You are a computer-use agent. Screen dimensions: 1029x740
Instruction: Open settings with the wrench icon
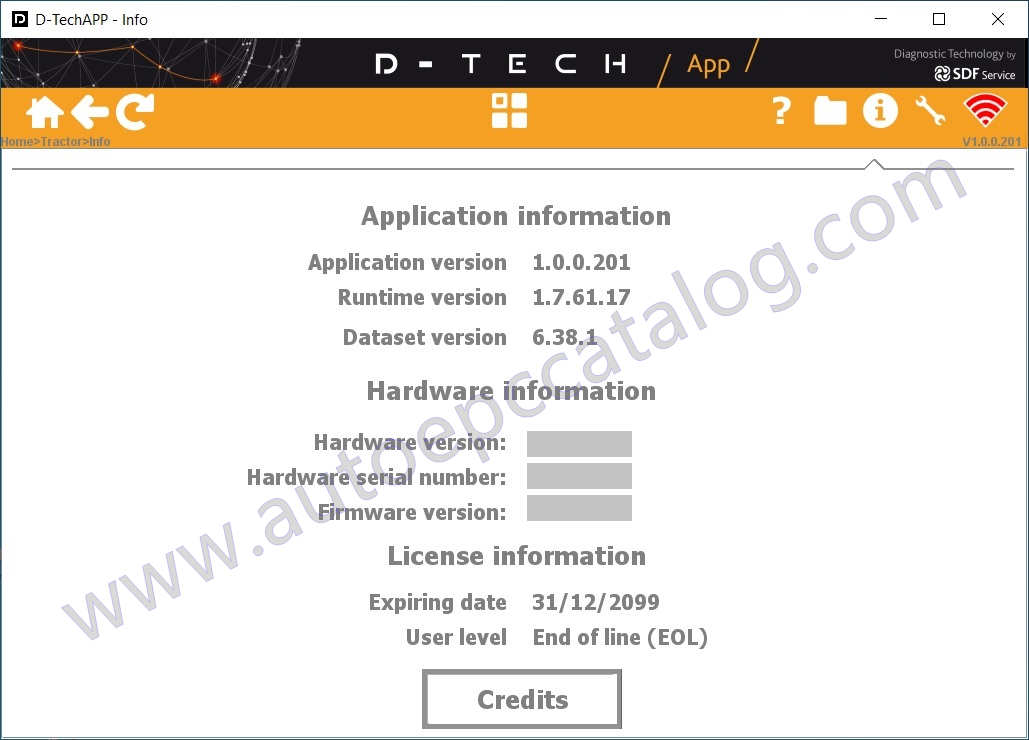click(931, 110)
